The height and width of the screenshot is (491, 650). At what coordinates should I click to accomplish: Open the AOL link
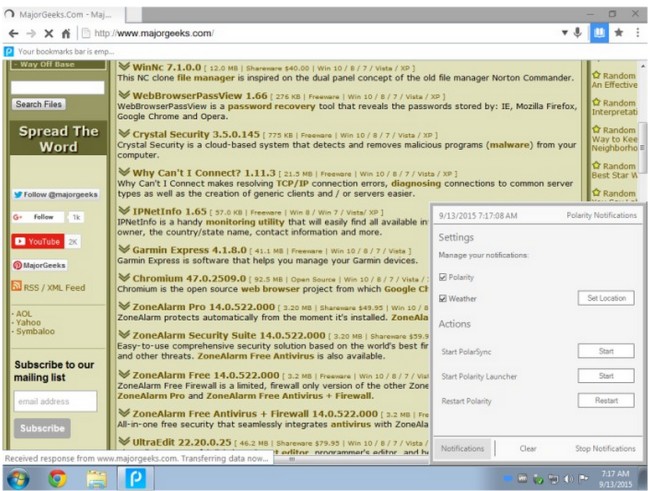point(24,314)
